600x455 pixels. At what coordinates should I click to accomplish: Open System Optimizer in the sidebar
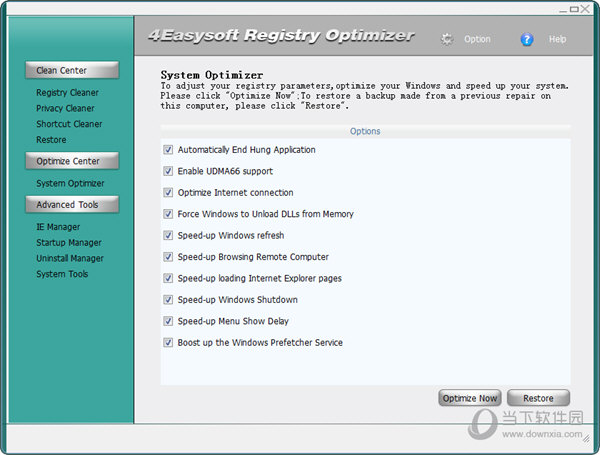coord(70,183)
